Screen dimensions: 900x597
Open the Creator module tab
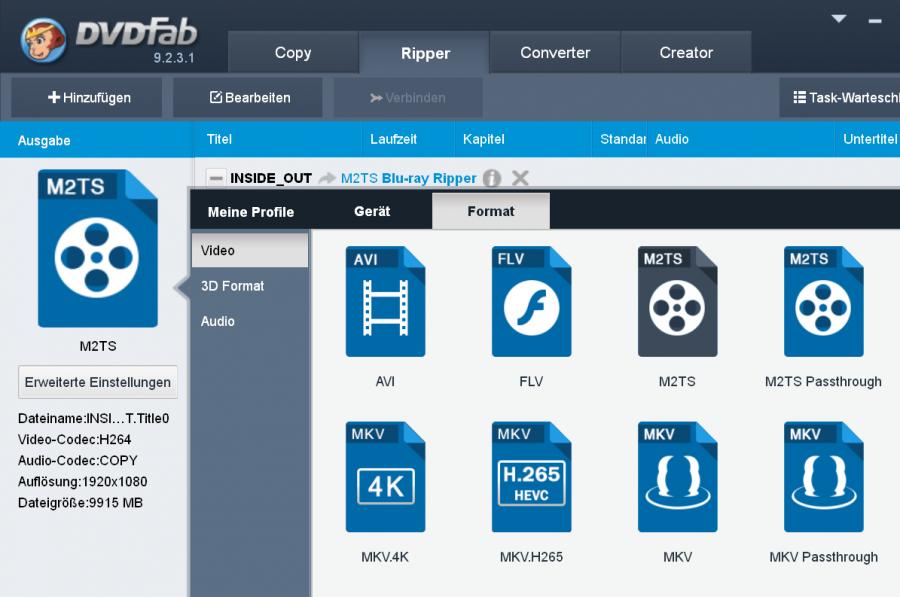pyautogui.click(x=686, y=52)
